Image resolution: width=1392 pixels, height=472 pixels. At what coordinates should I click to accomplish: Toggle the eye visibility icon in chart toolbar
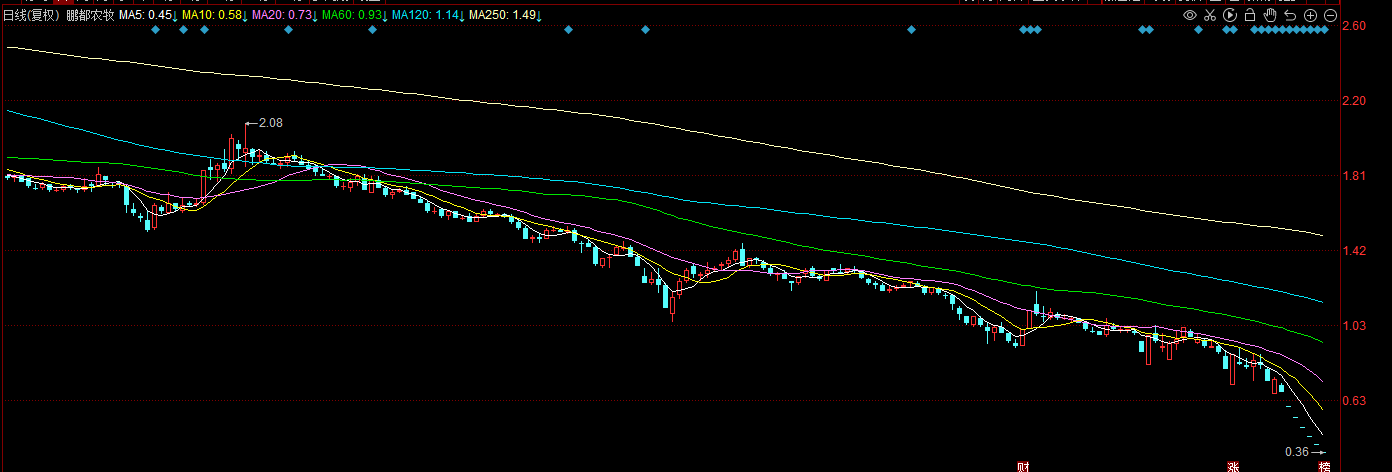[1190, 16]
